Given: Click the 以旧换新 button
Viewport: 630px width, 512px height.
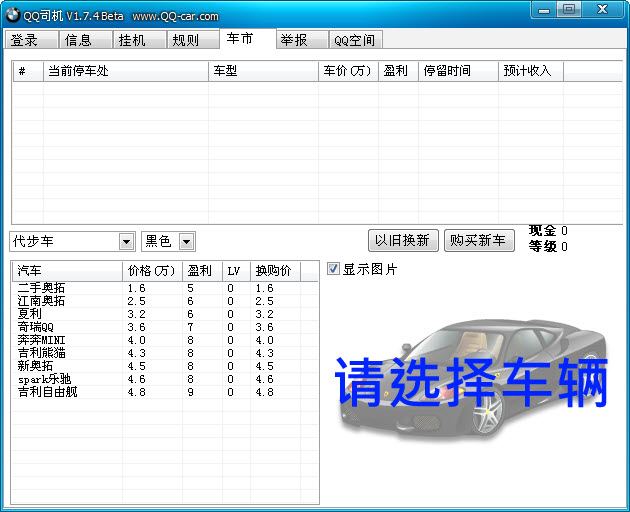Looking at the screenshot, I should coord(403,240).
